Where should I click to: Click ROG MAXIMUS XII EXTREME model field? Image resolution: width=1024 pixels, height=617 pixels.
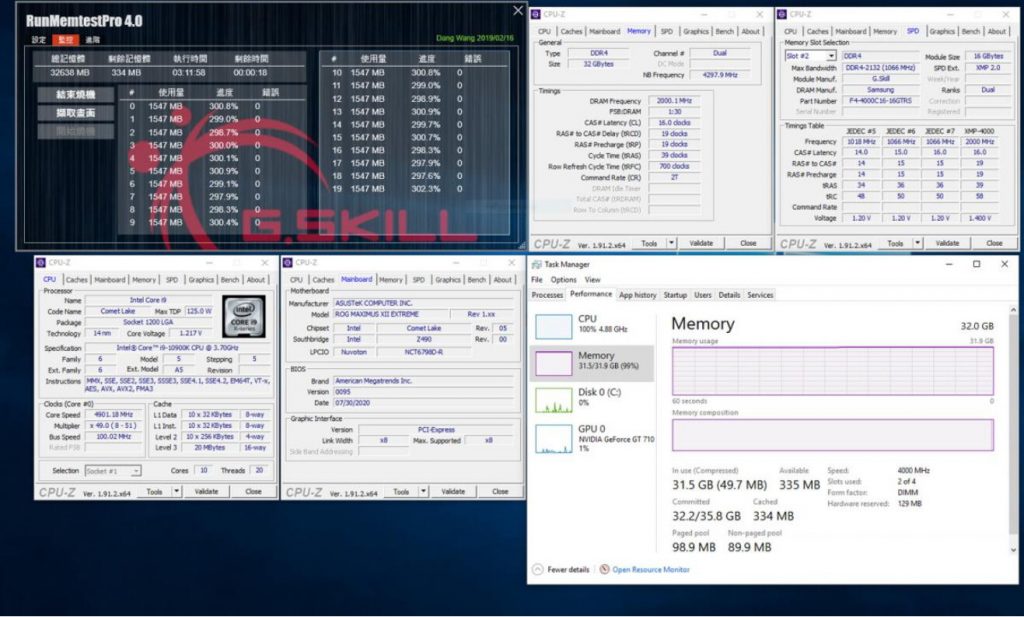390,314
